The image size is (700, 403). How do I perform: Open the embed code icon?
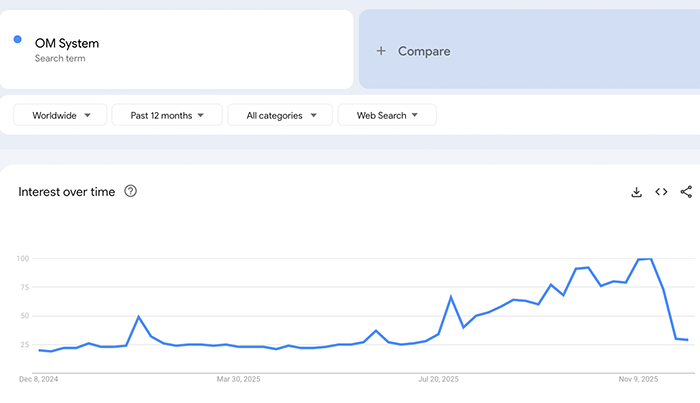click(x=661, y=192)
